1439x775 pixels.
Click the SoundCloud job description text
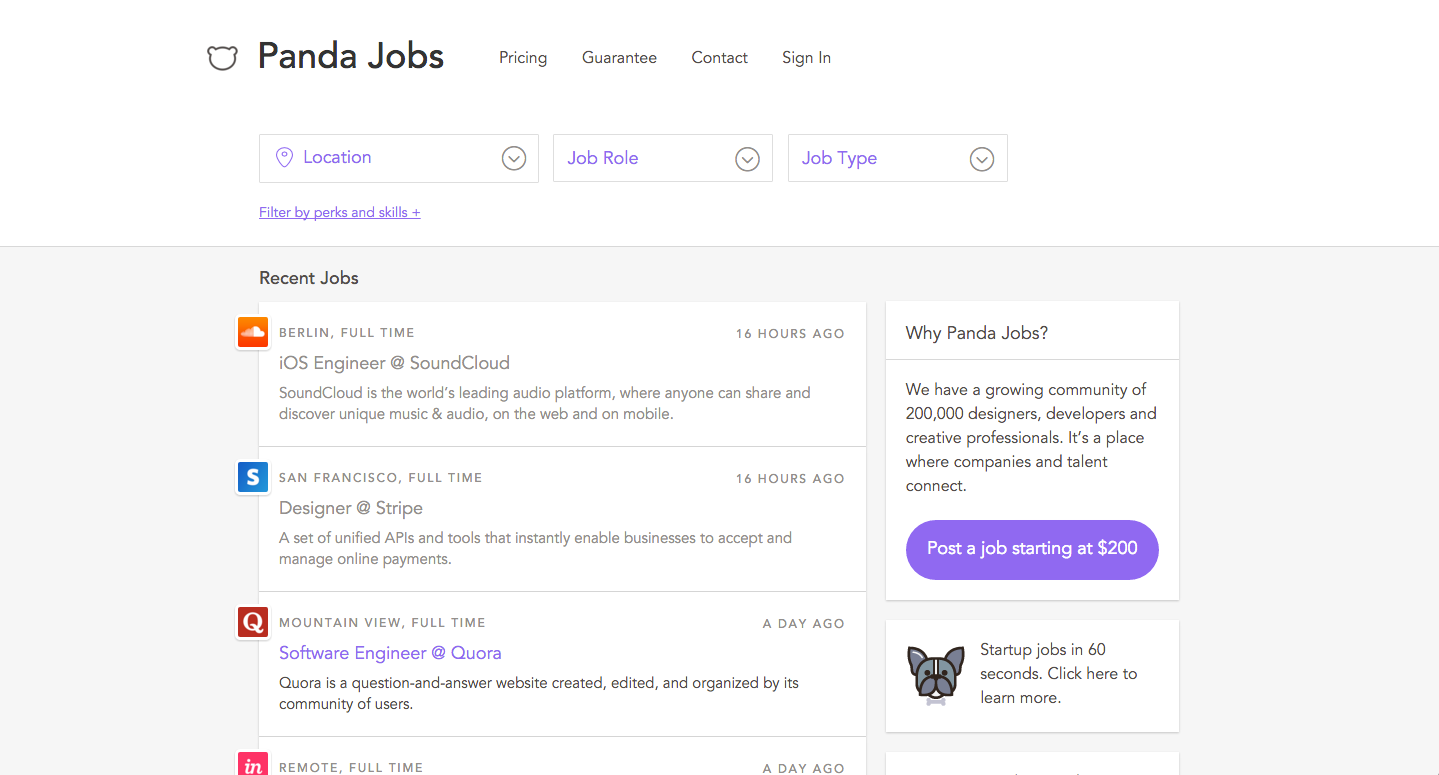pyautogui.click(x=545, y=403)
